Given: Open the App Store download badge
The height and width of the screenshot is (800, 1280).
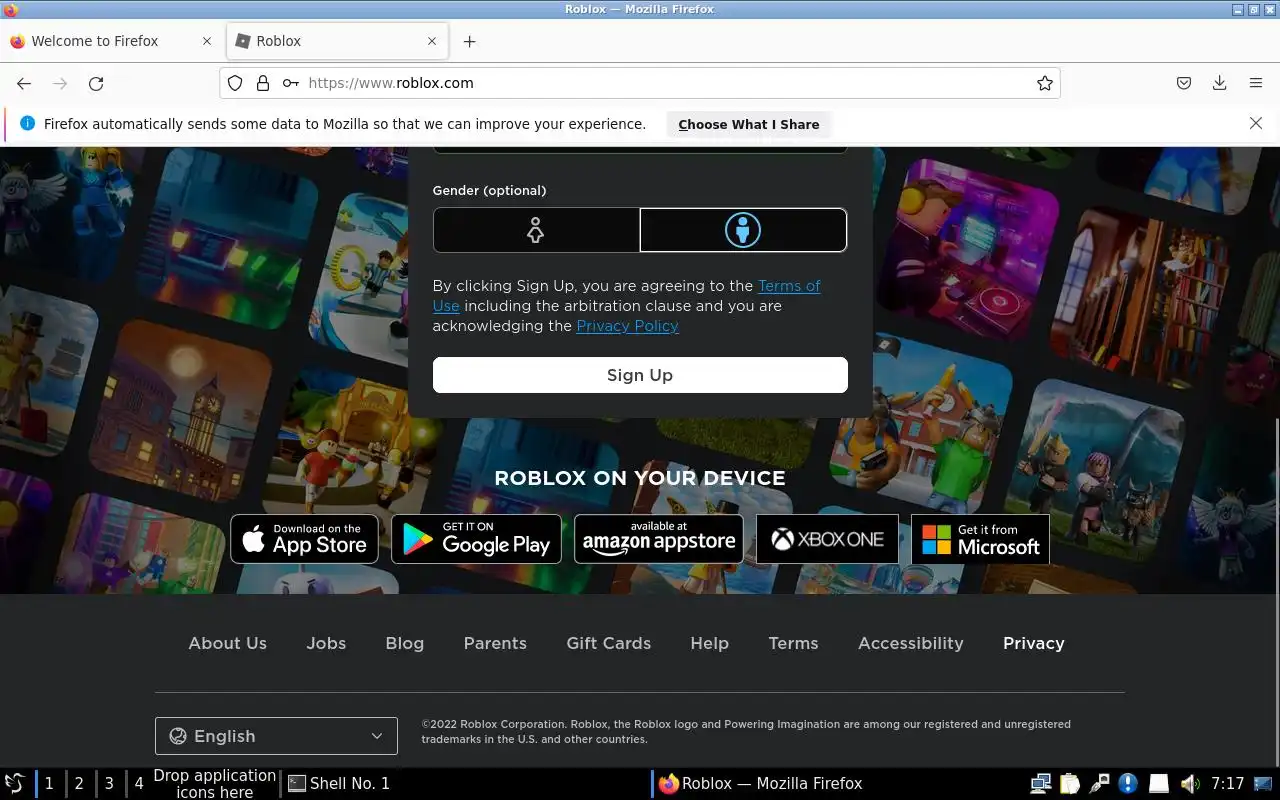Looking at the screenshot, I should [x=304, y=539].
